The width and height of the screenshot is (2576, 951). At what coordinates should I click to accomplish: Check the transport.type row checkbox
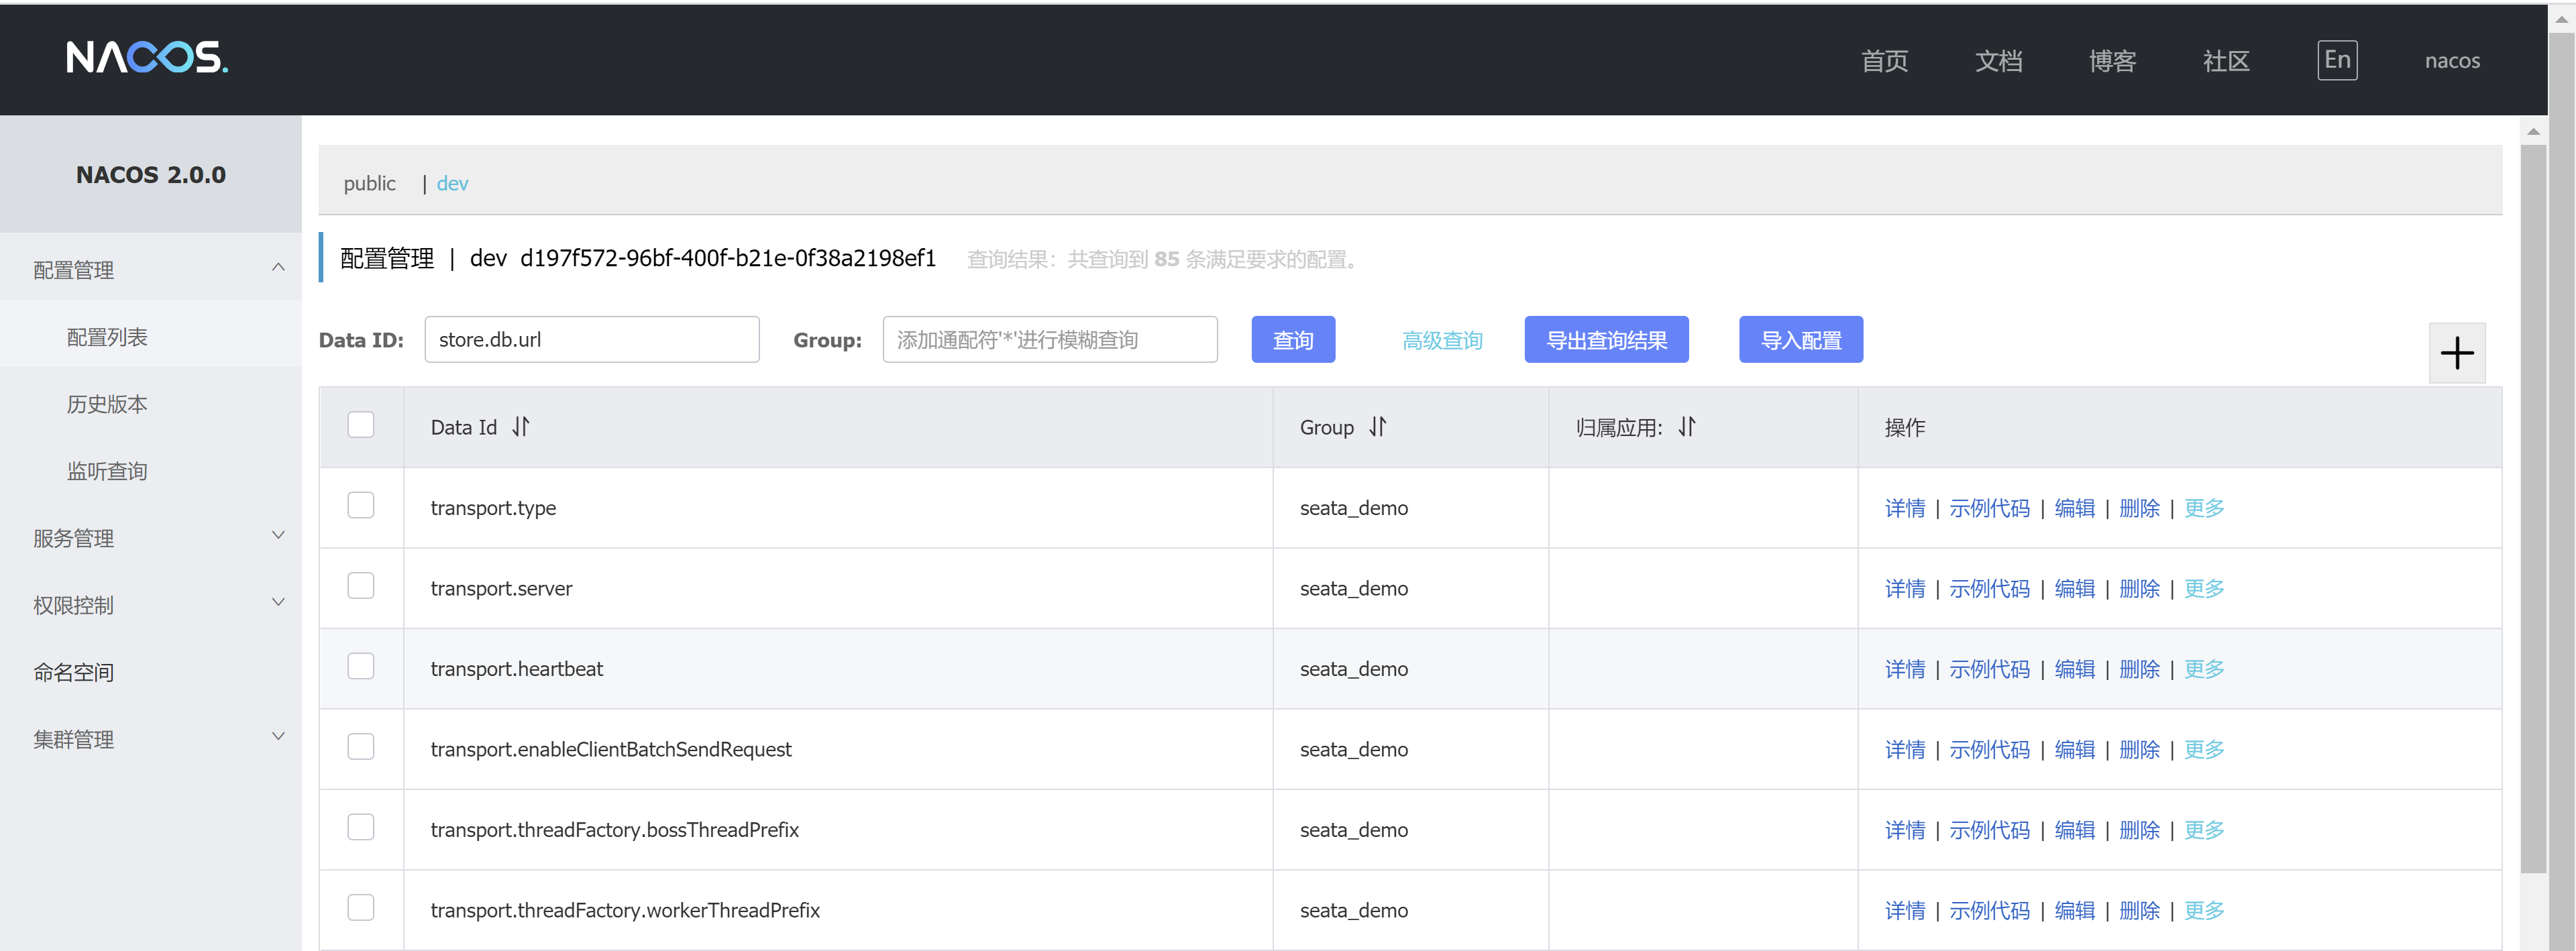tap(361, 505)
